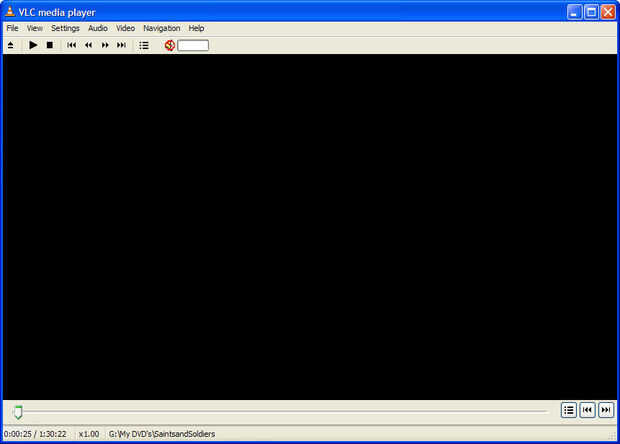Start playback with the Play button
Image resolution: width=620 pixels, height=444 pixels.
(33, 45)
